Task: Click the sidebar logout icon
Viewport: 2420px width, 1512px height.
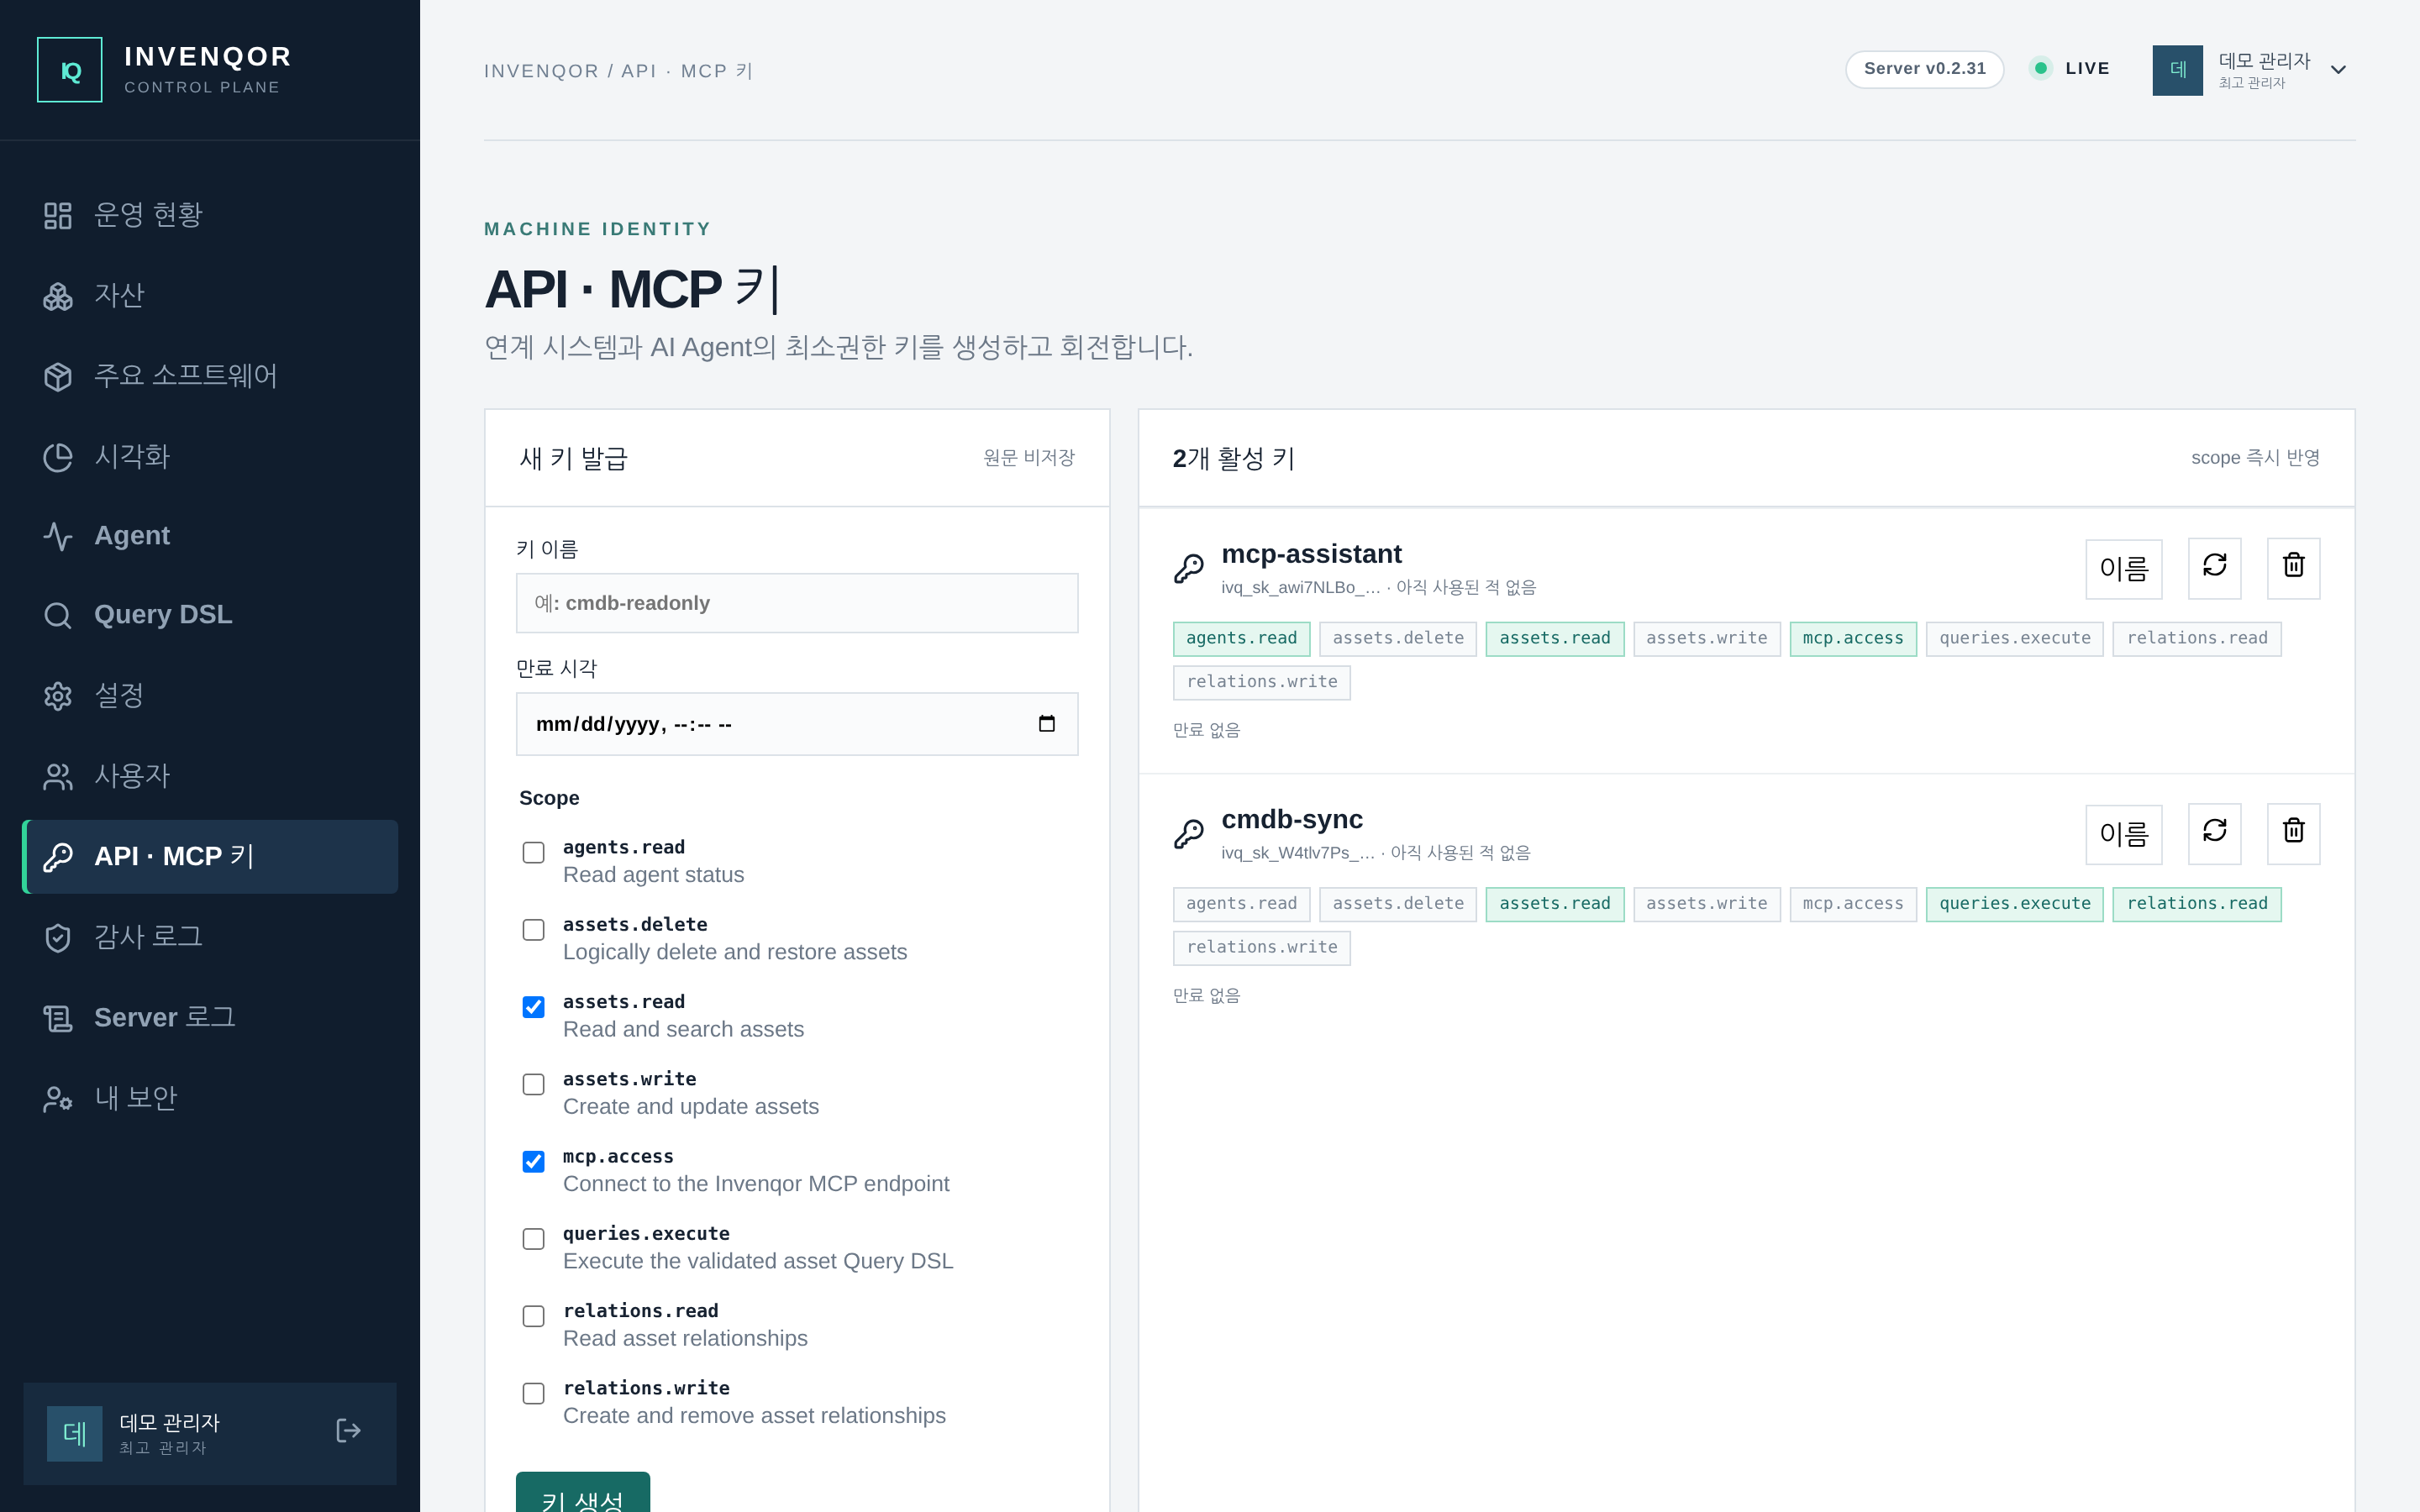Action: pyautogui.click(x=348, y=1431)
